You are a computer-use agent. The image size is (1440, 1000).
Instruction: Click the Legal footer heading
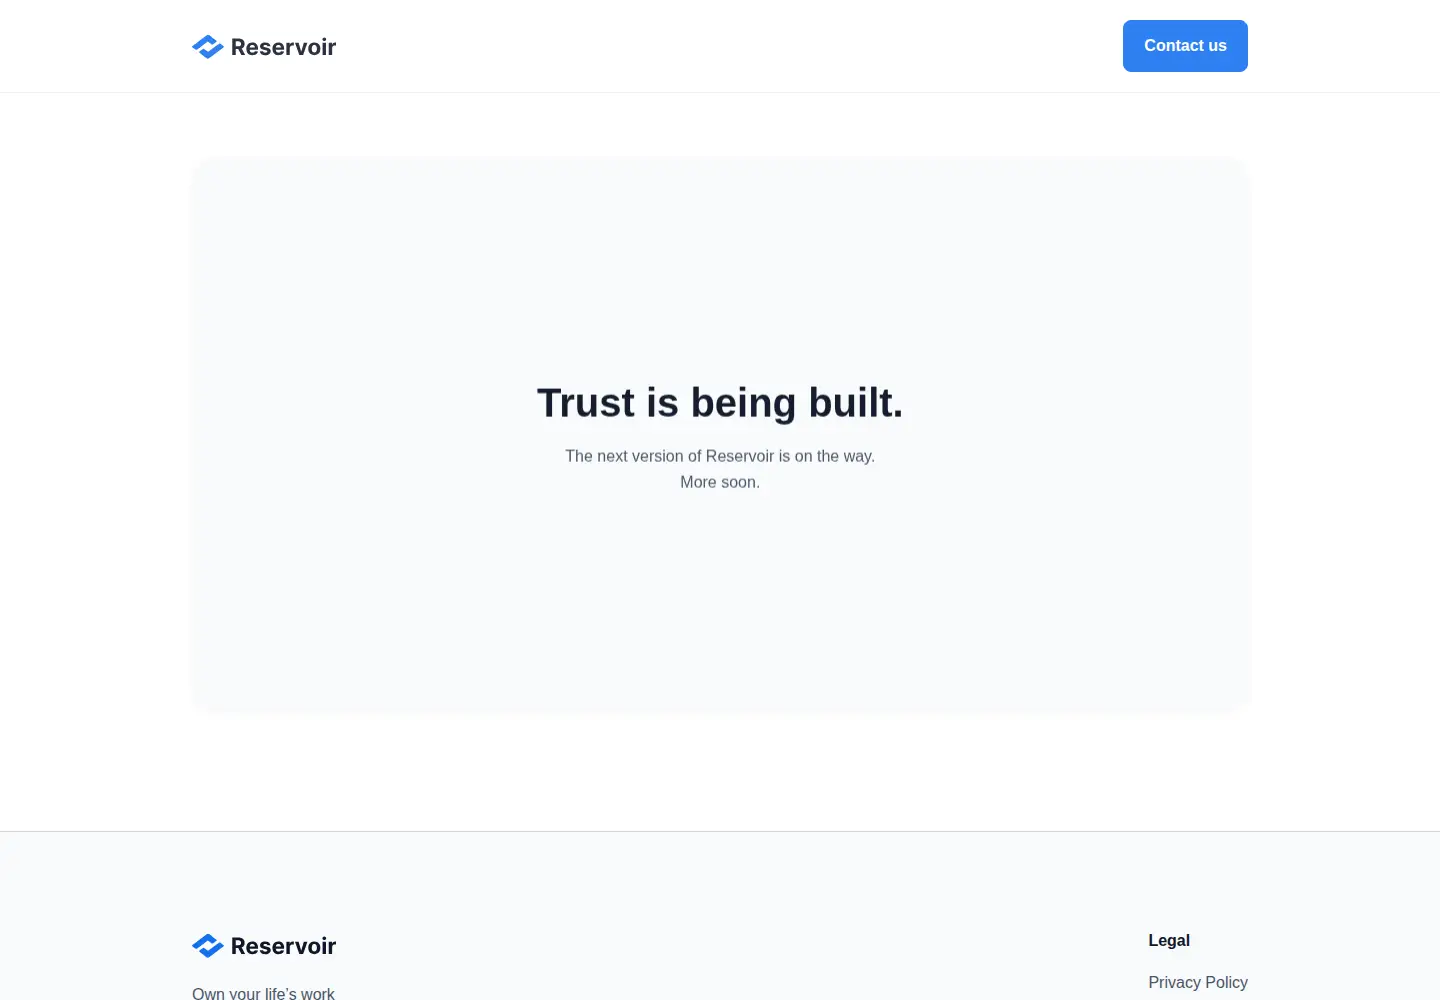[x=1169, y=940]
